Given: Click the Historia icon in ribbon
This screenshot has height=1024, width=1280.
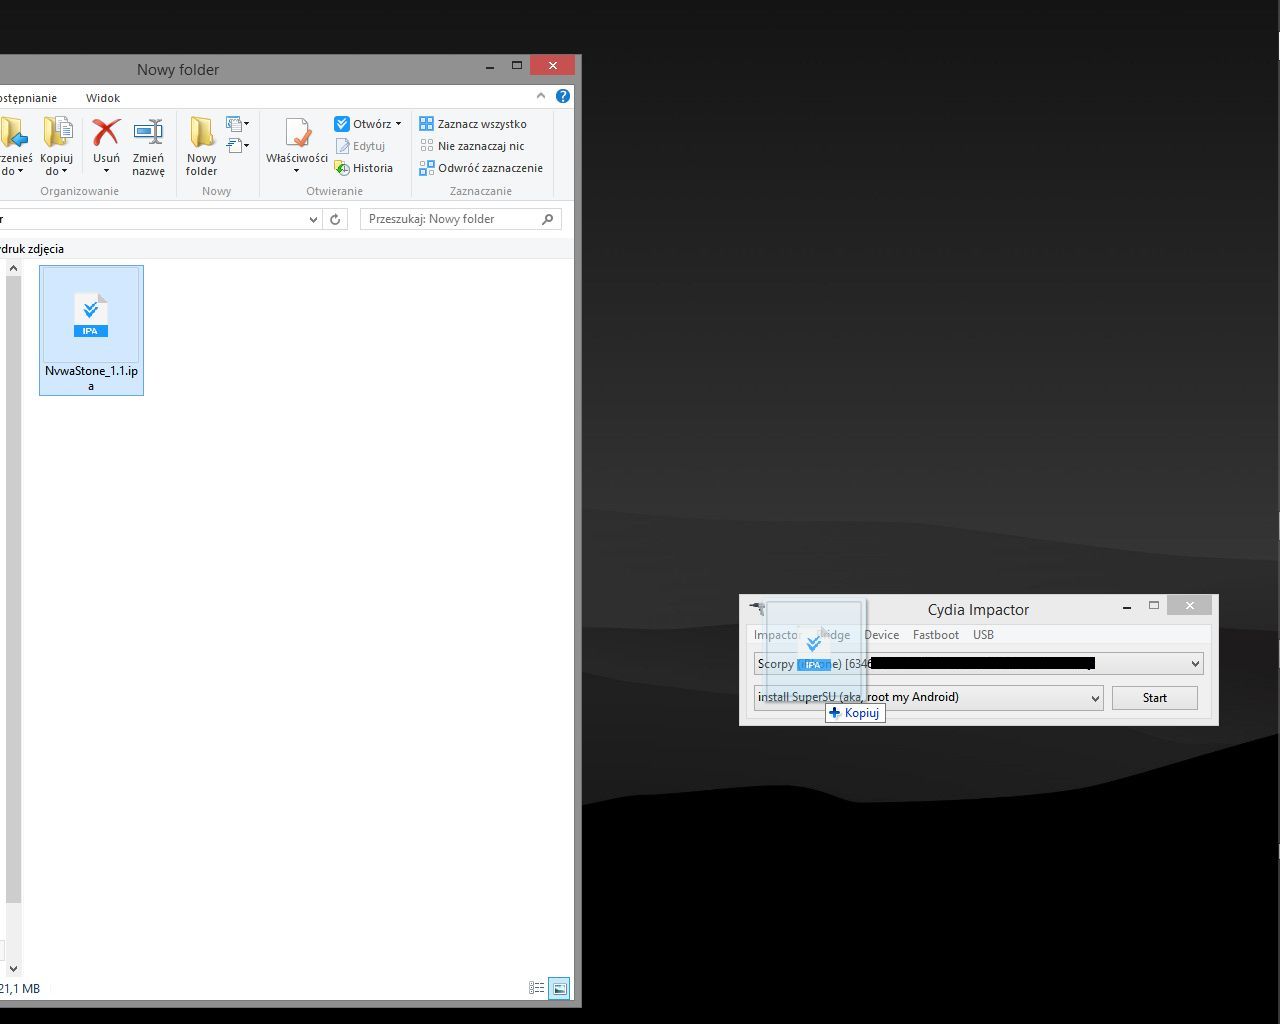Looking at the screenshot, I should click(342, 168).
